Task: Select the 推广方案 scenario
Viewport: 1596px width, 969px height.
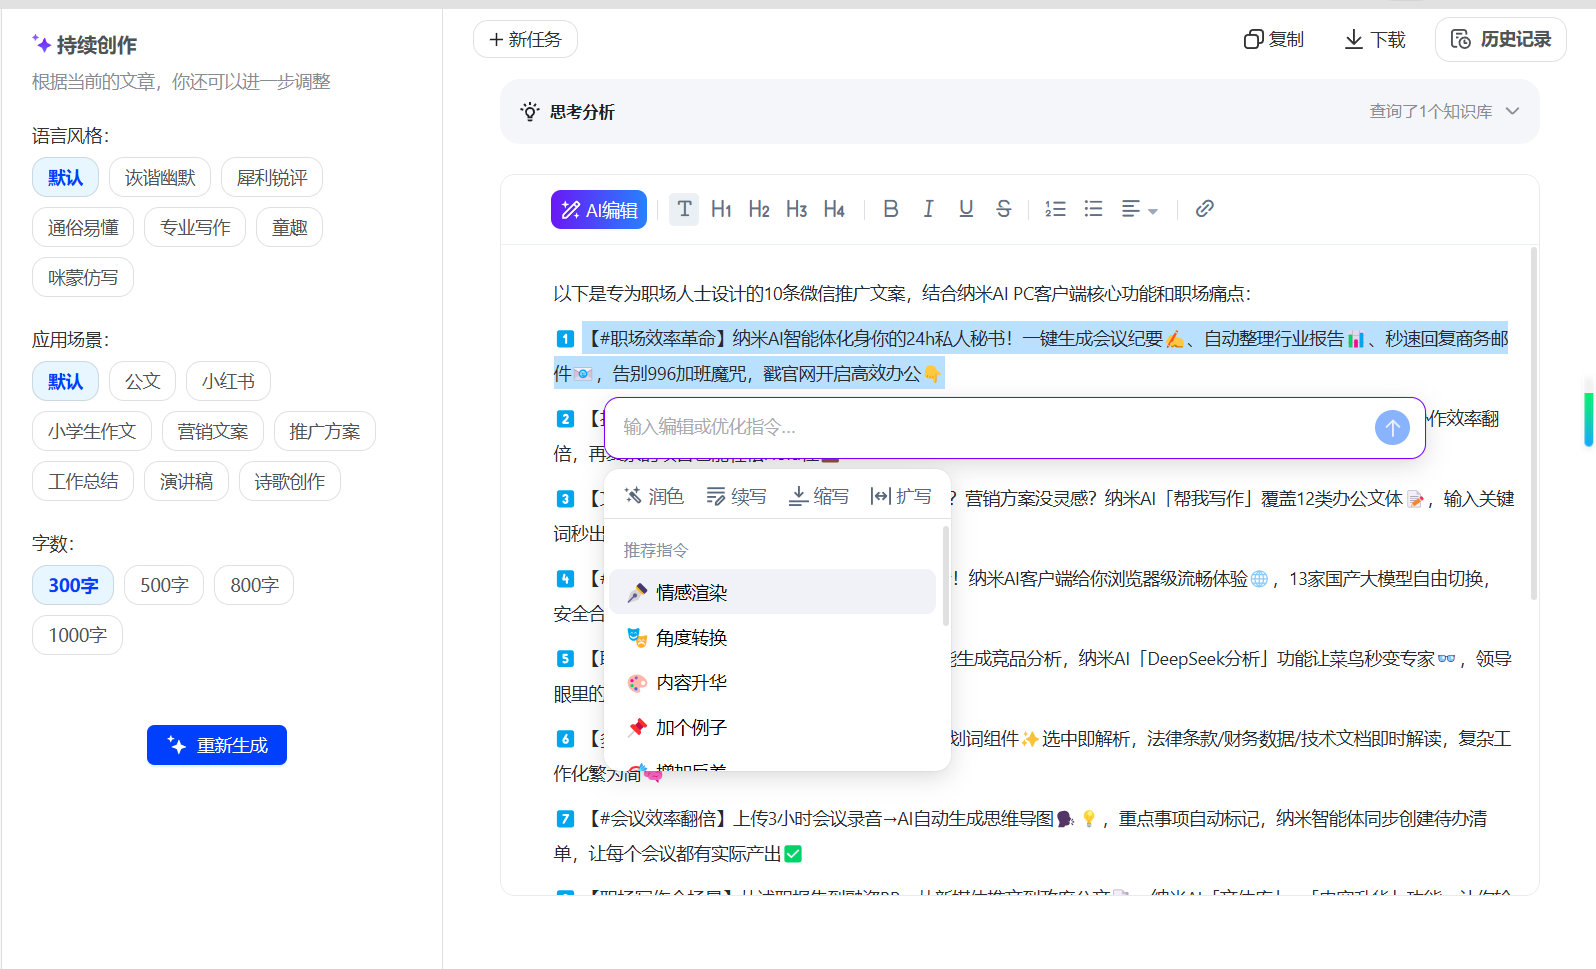Action: (325, 432)
